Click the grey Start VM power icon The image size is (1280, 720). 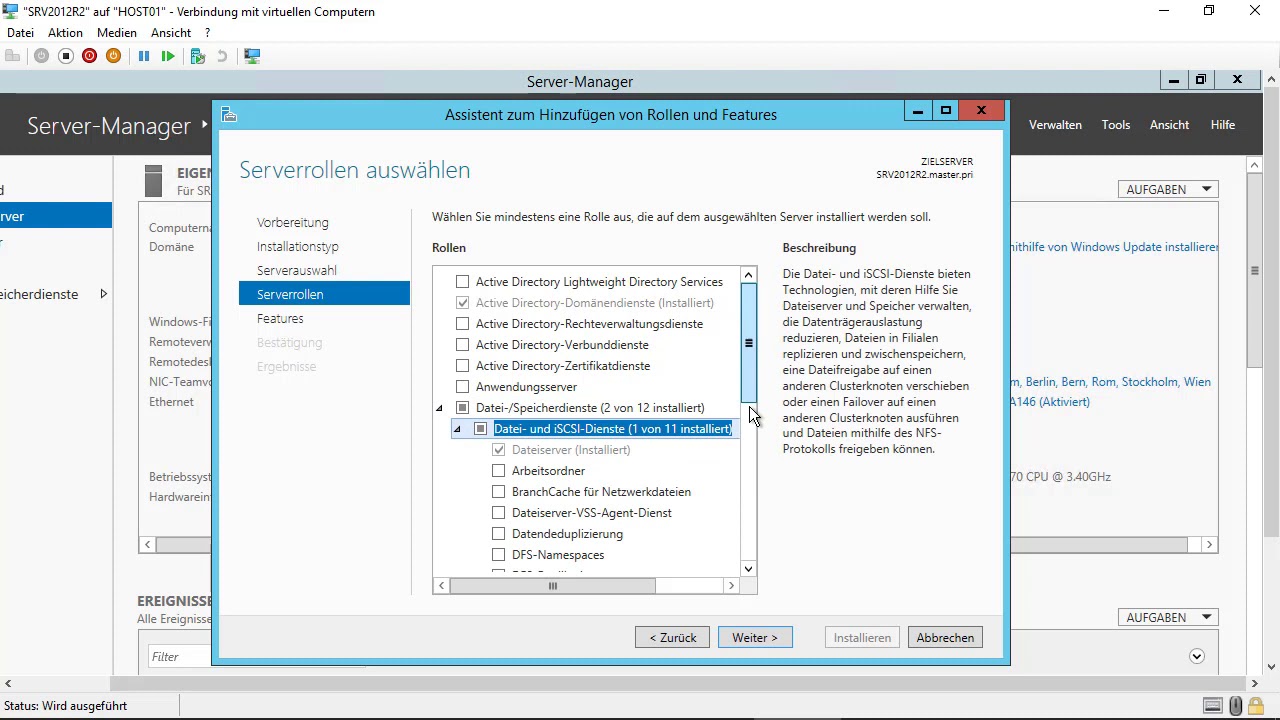point(41,56)
